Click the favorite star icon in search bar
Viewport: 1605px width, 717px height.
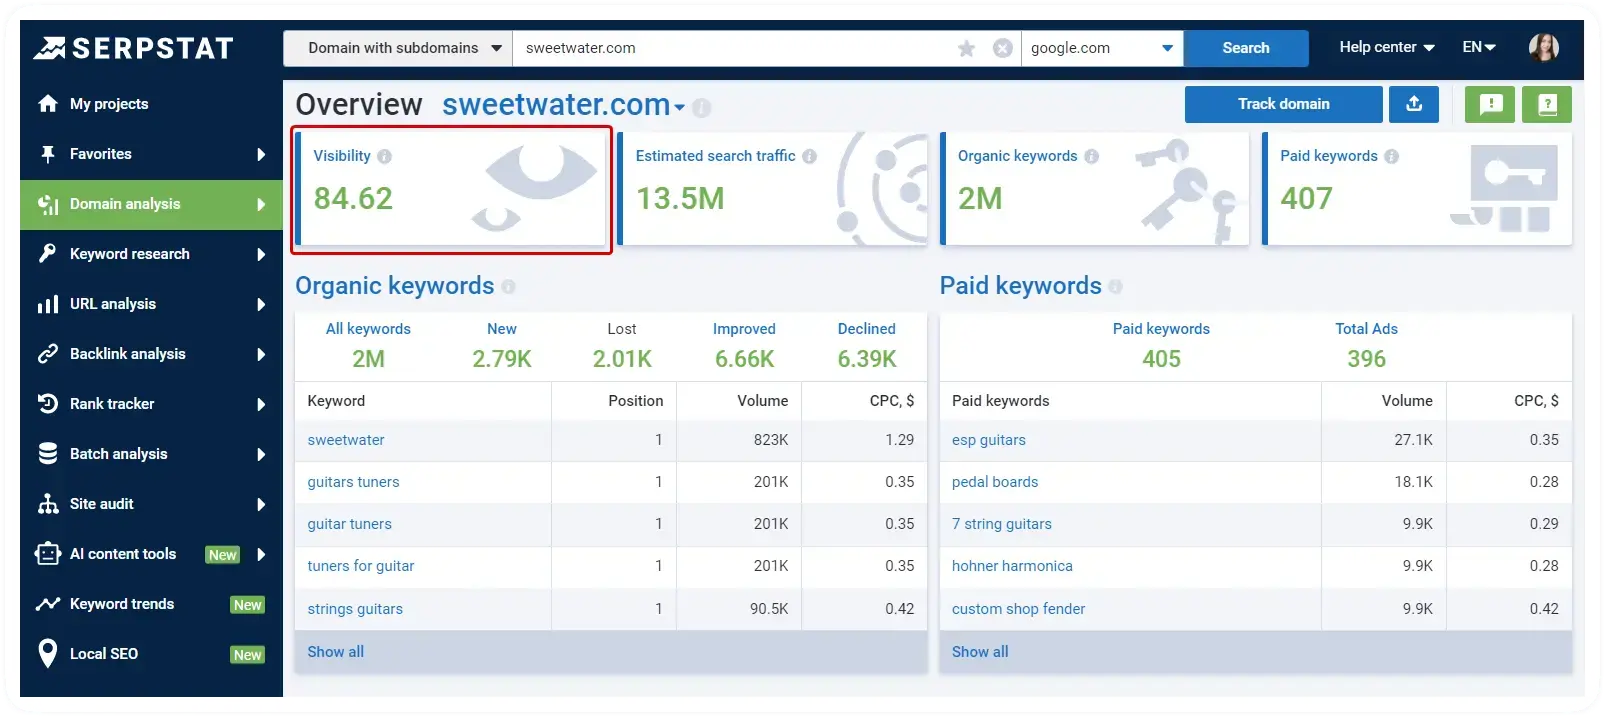966,48
